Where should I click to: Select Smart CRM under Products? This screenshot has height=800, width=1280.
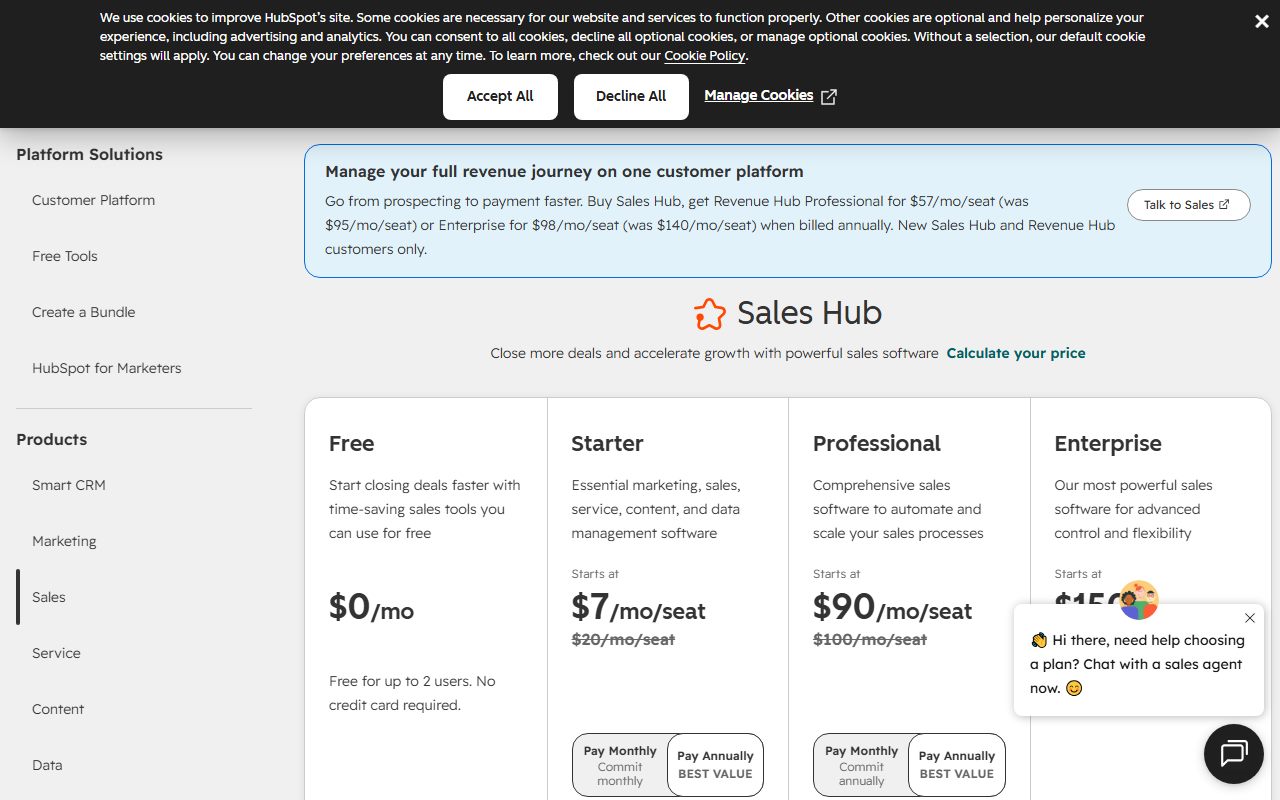(x=69, y=485)
